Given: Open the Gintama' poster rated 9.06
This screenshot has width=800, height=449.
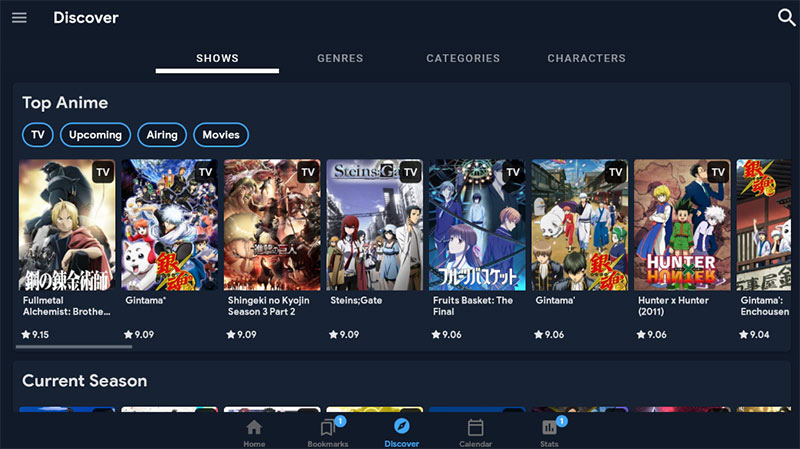Looking at the screenshot, I should coord(580,225).
